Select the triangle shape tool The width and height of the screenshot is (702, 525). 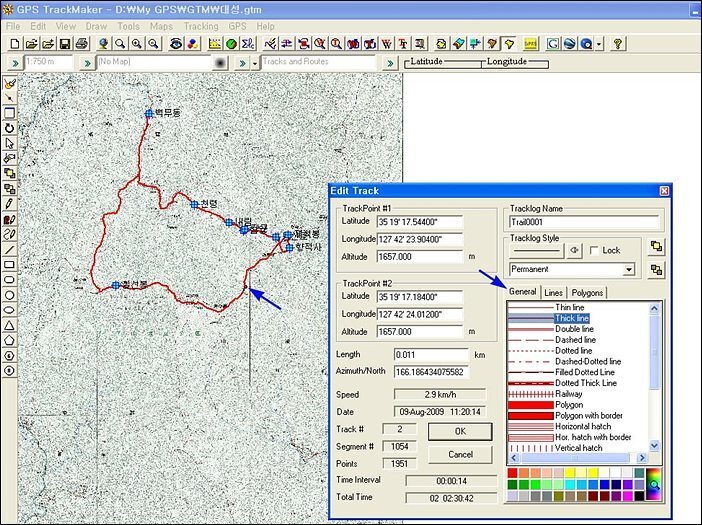coord(9,325)
